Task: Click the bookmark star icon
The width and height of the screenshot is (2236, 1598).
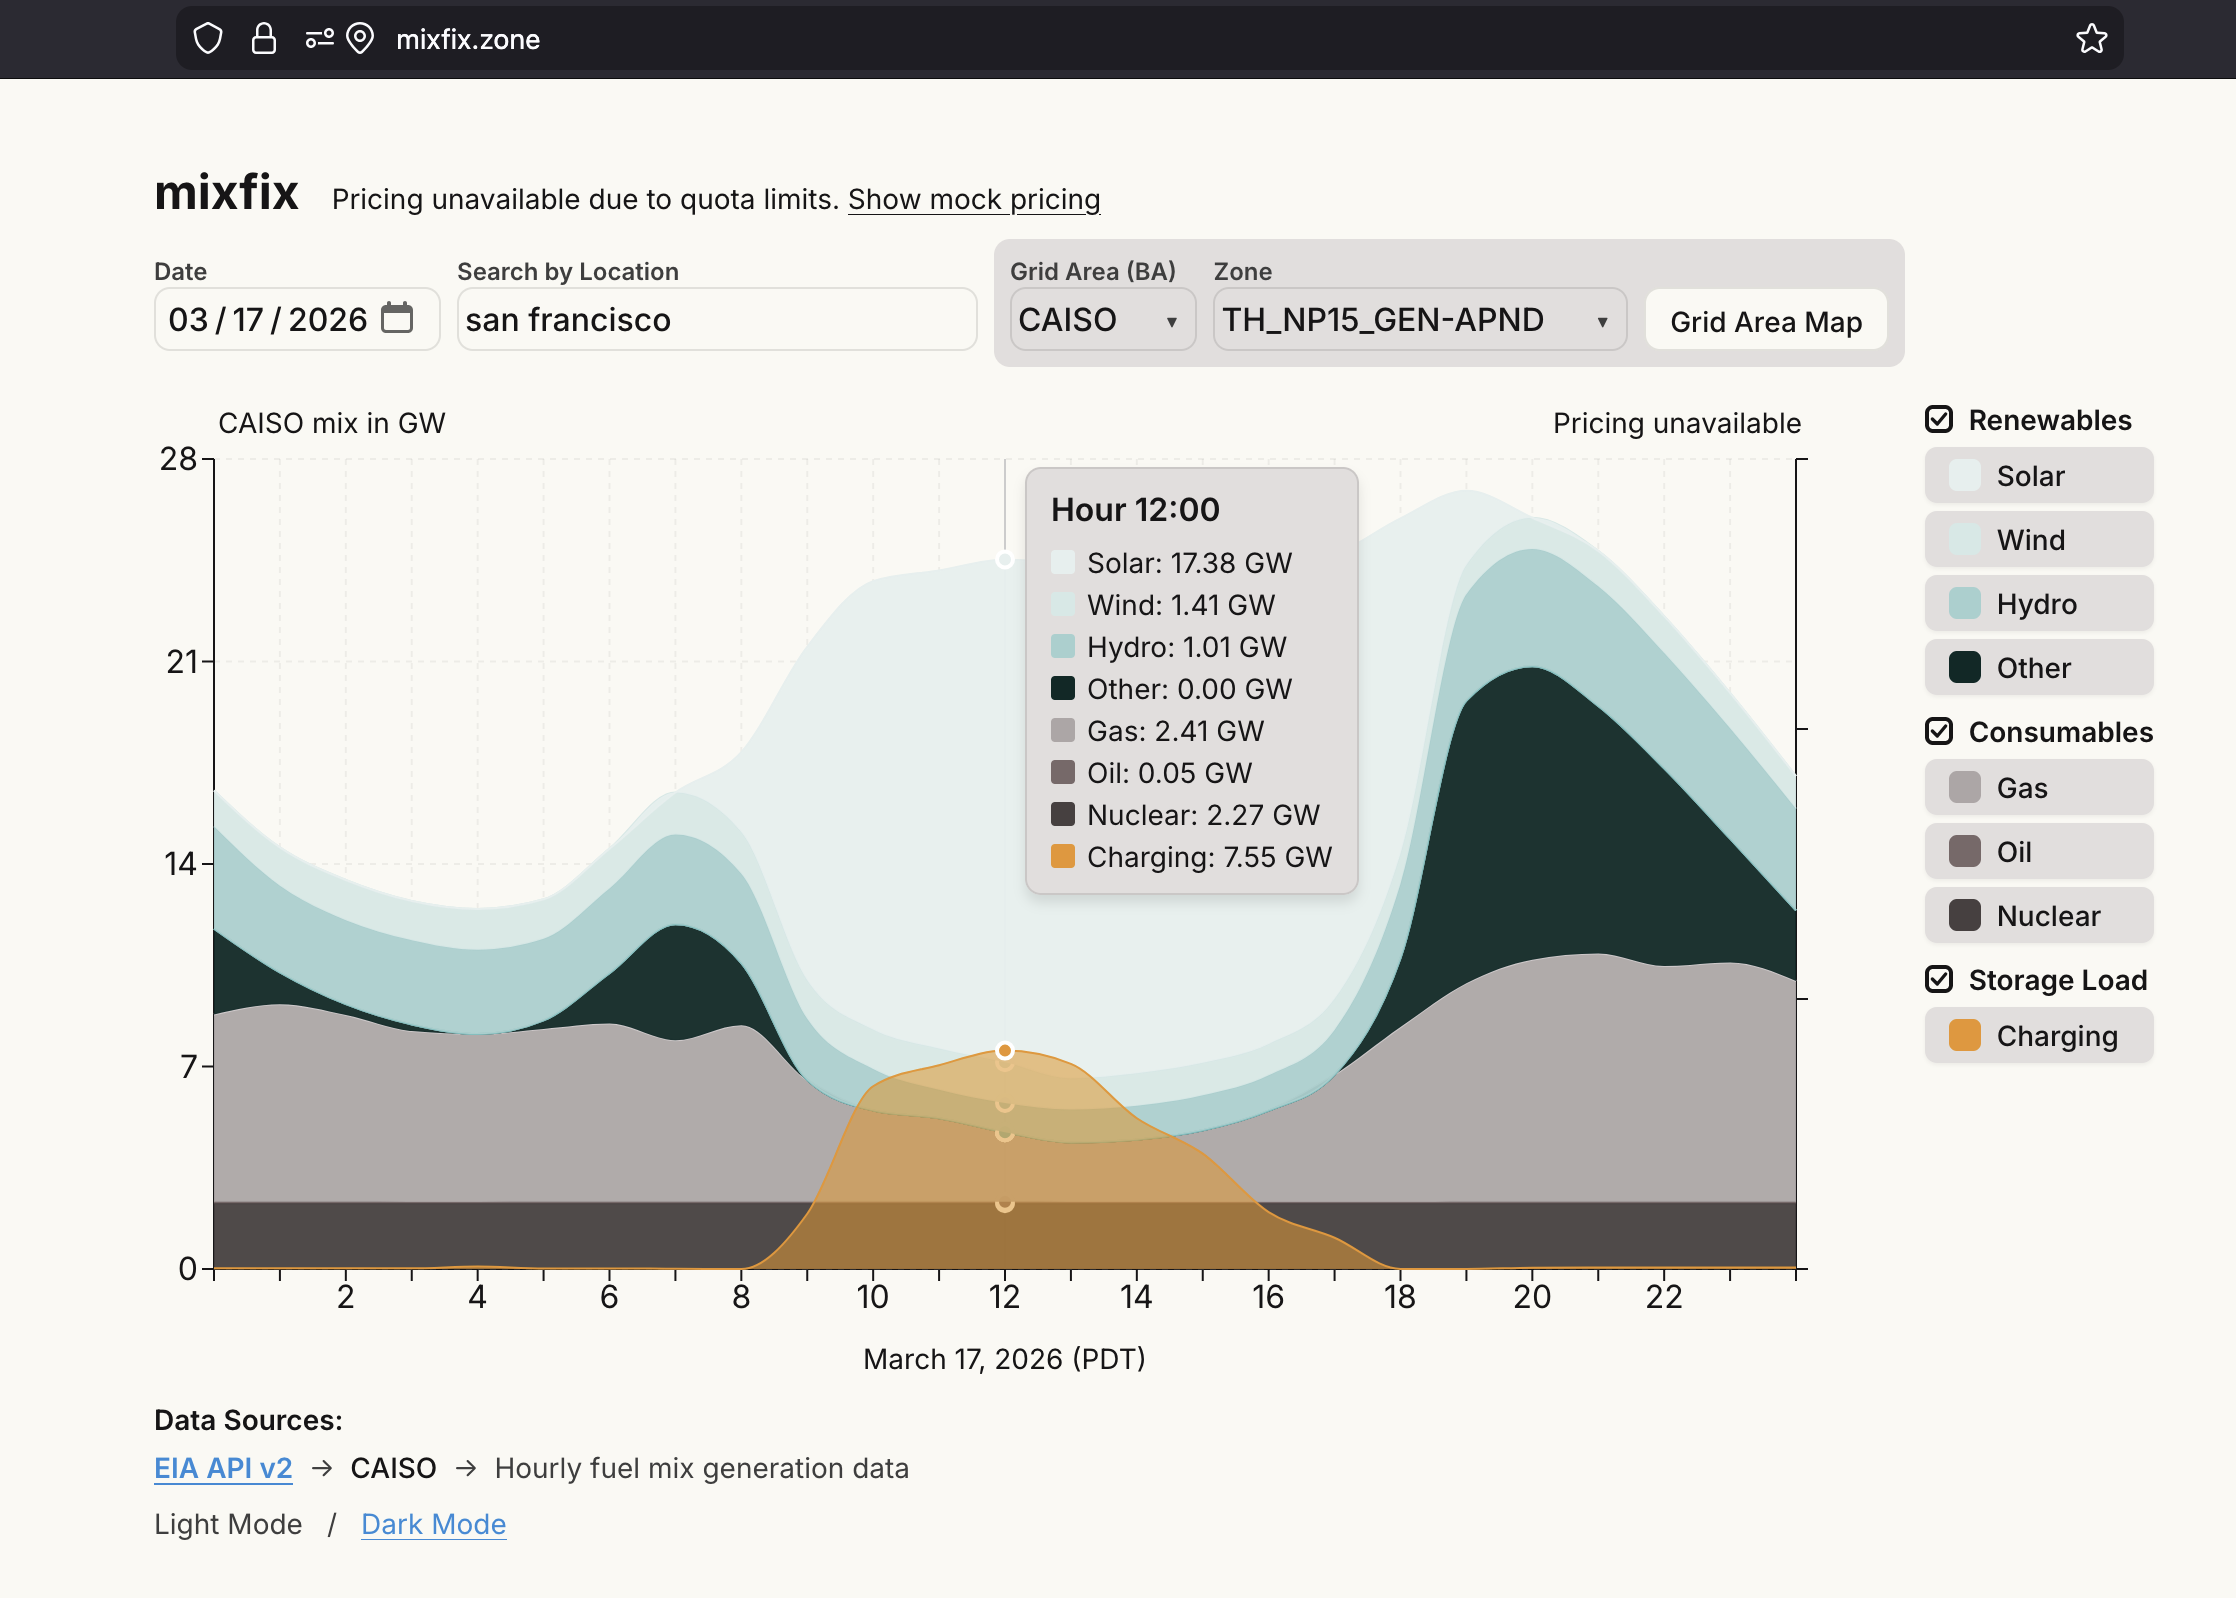Action: (2091, 39)
